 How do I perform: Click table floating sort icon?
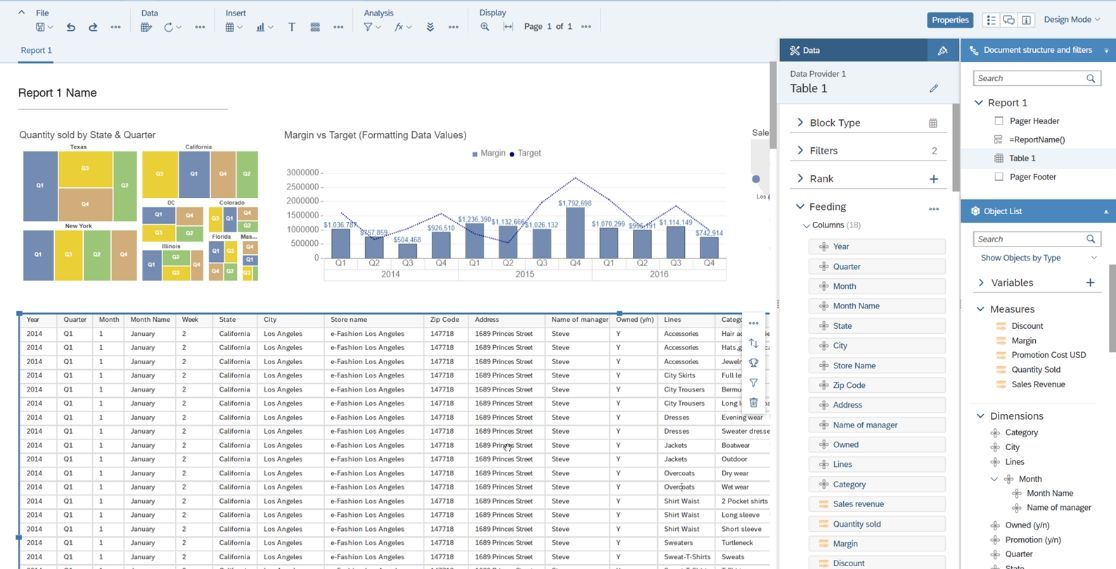754,343
